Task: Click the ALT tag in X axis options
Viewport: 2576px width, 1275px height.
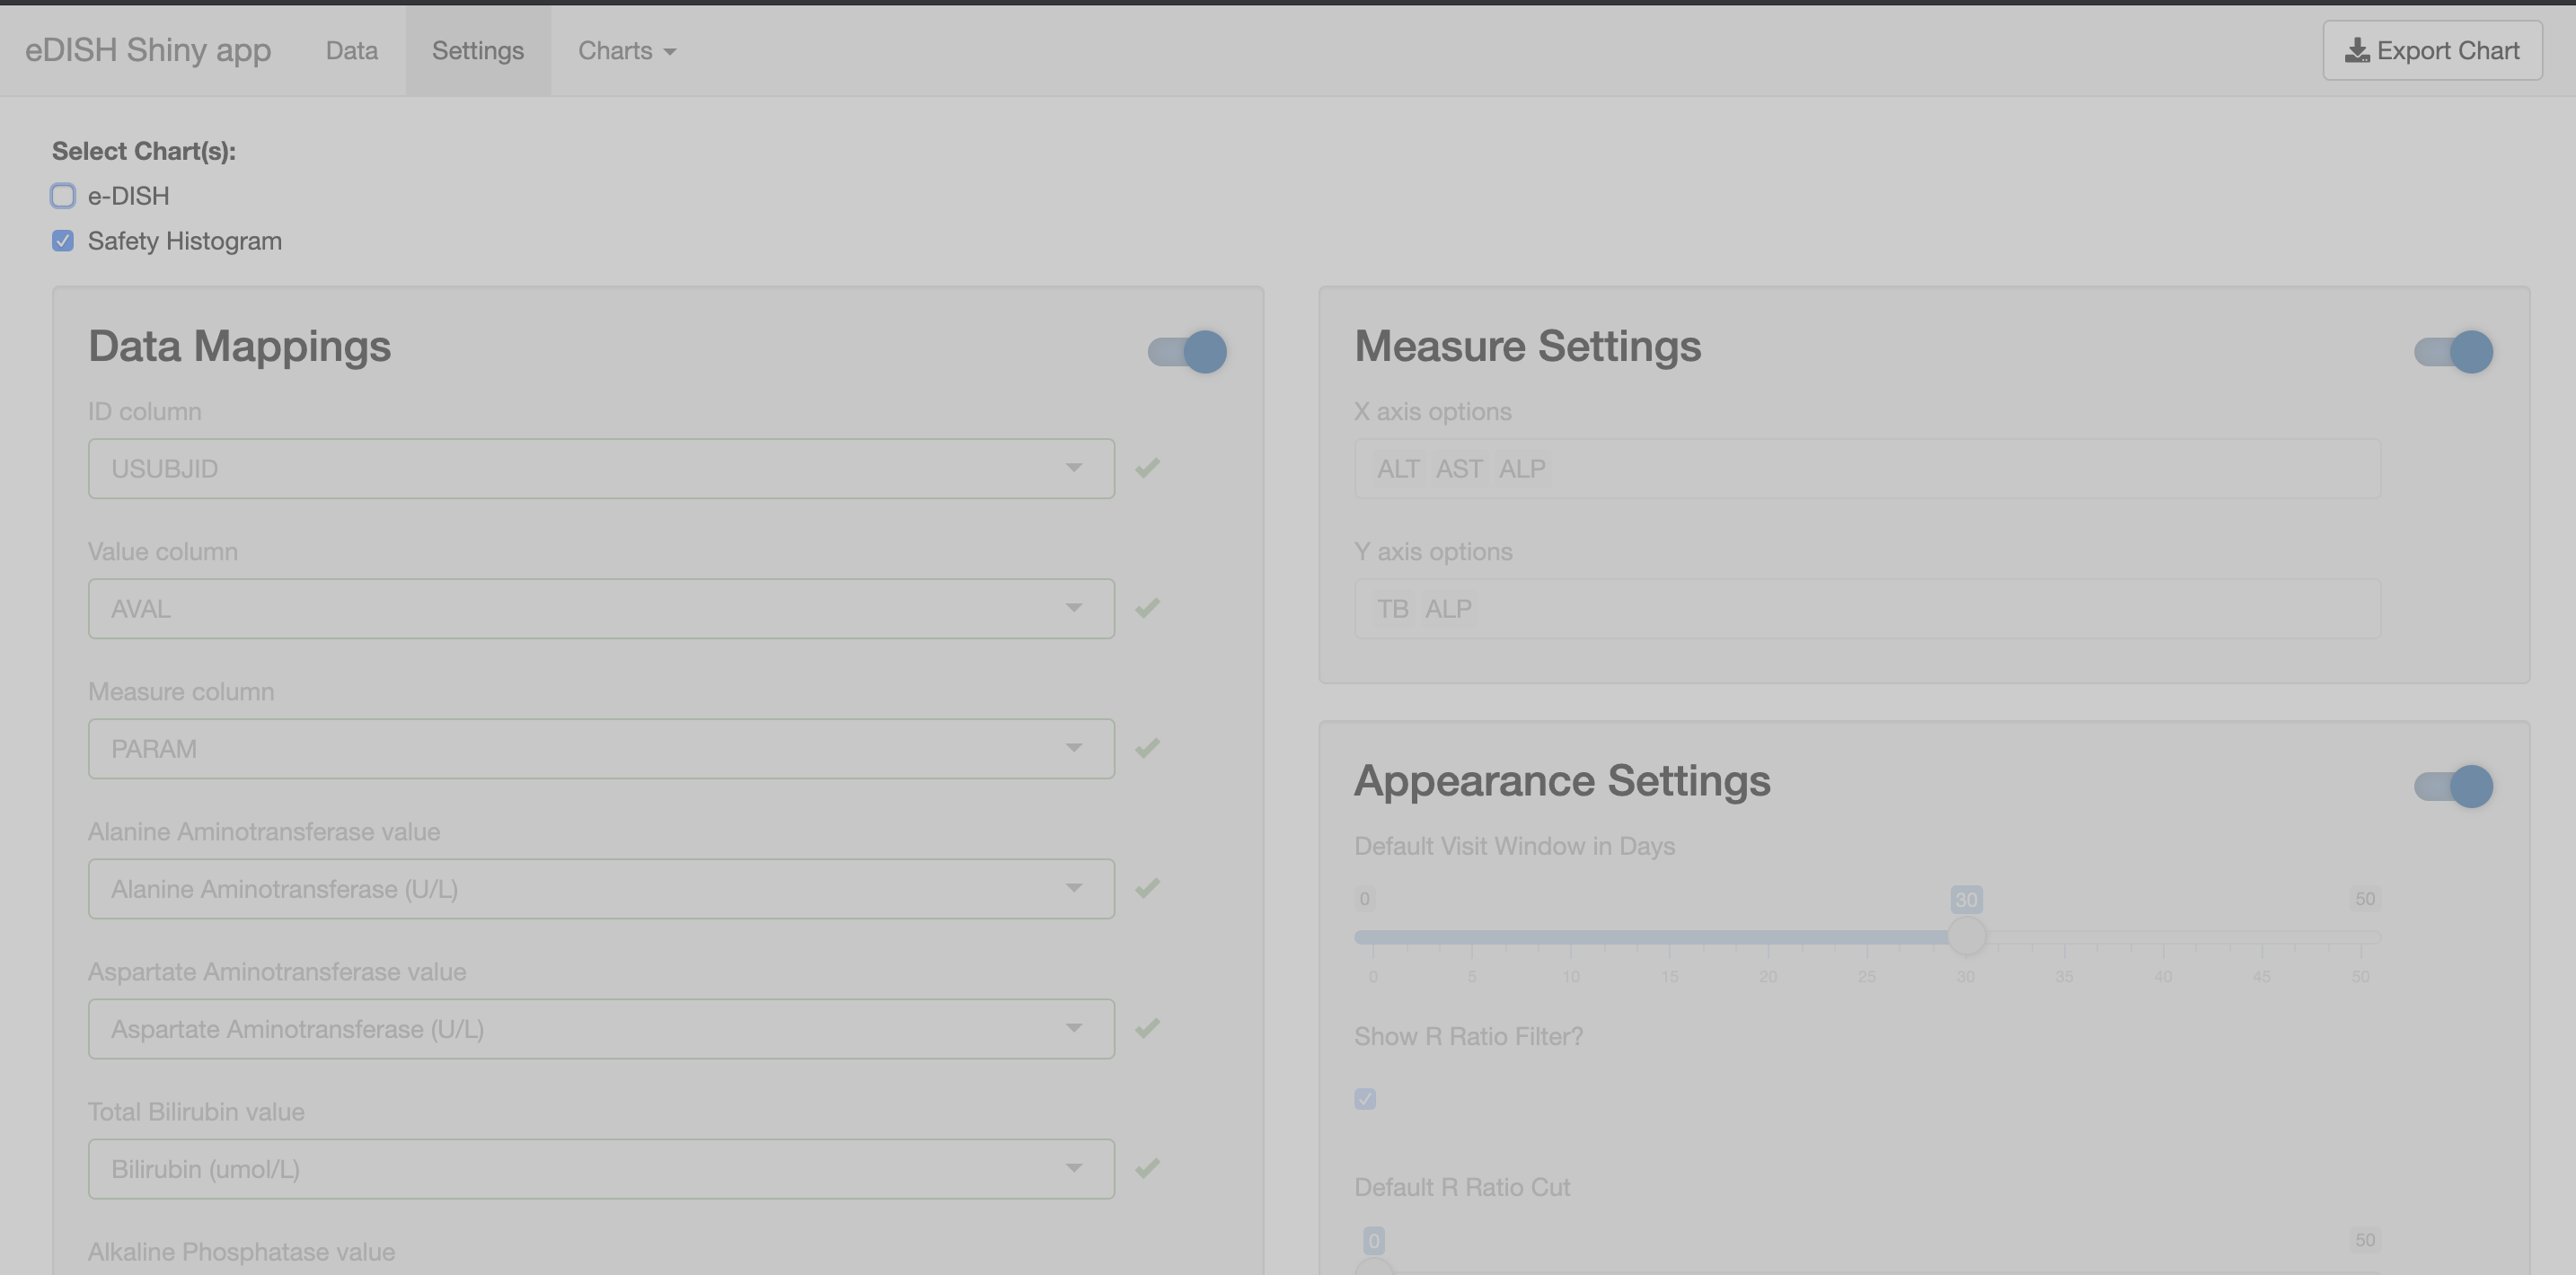Action: (1397, 467)
